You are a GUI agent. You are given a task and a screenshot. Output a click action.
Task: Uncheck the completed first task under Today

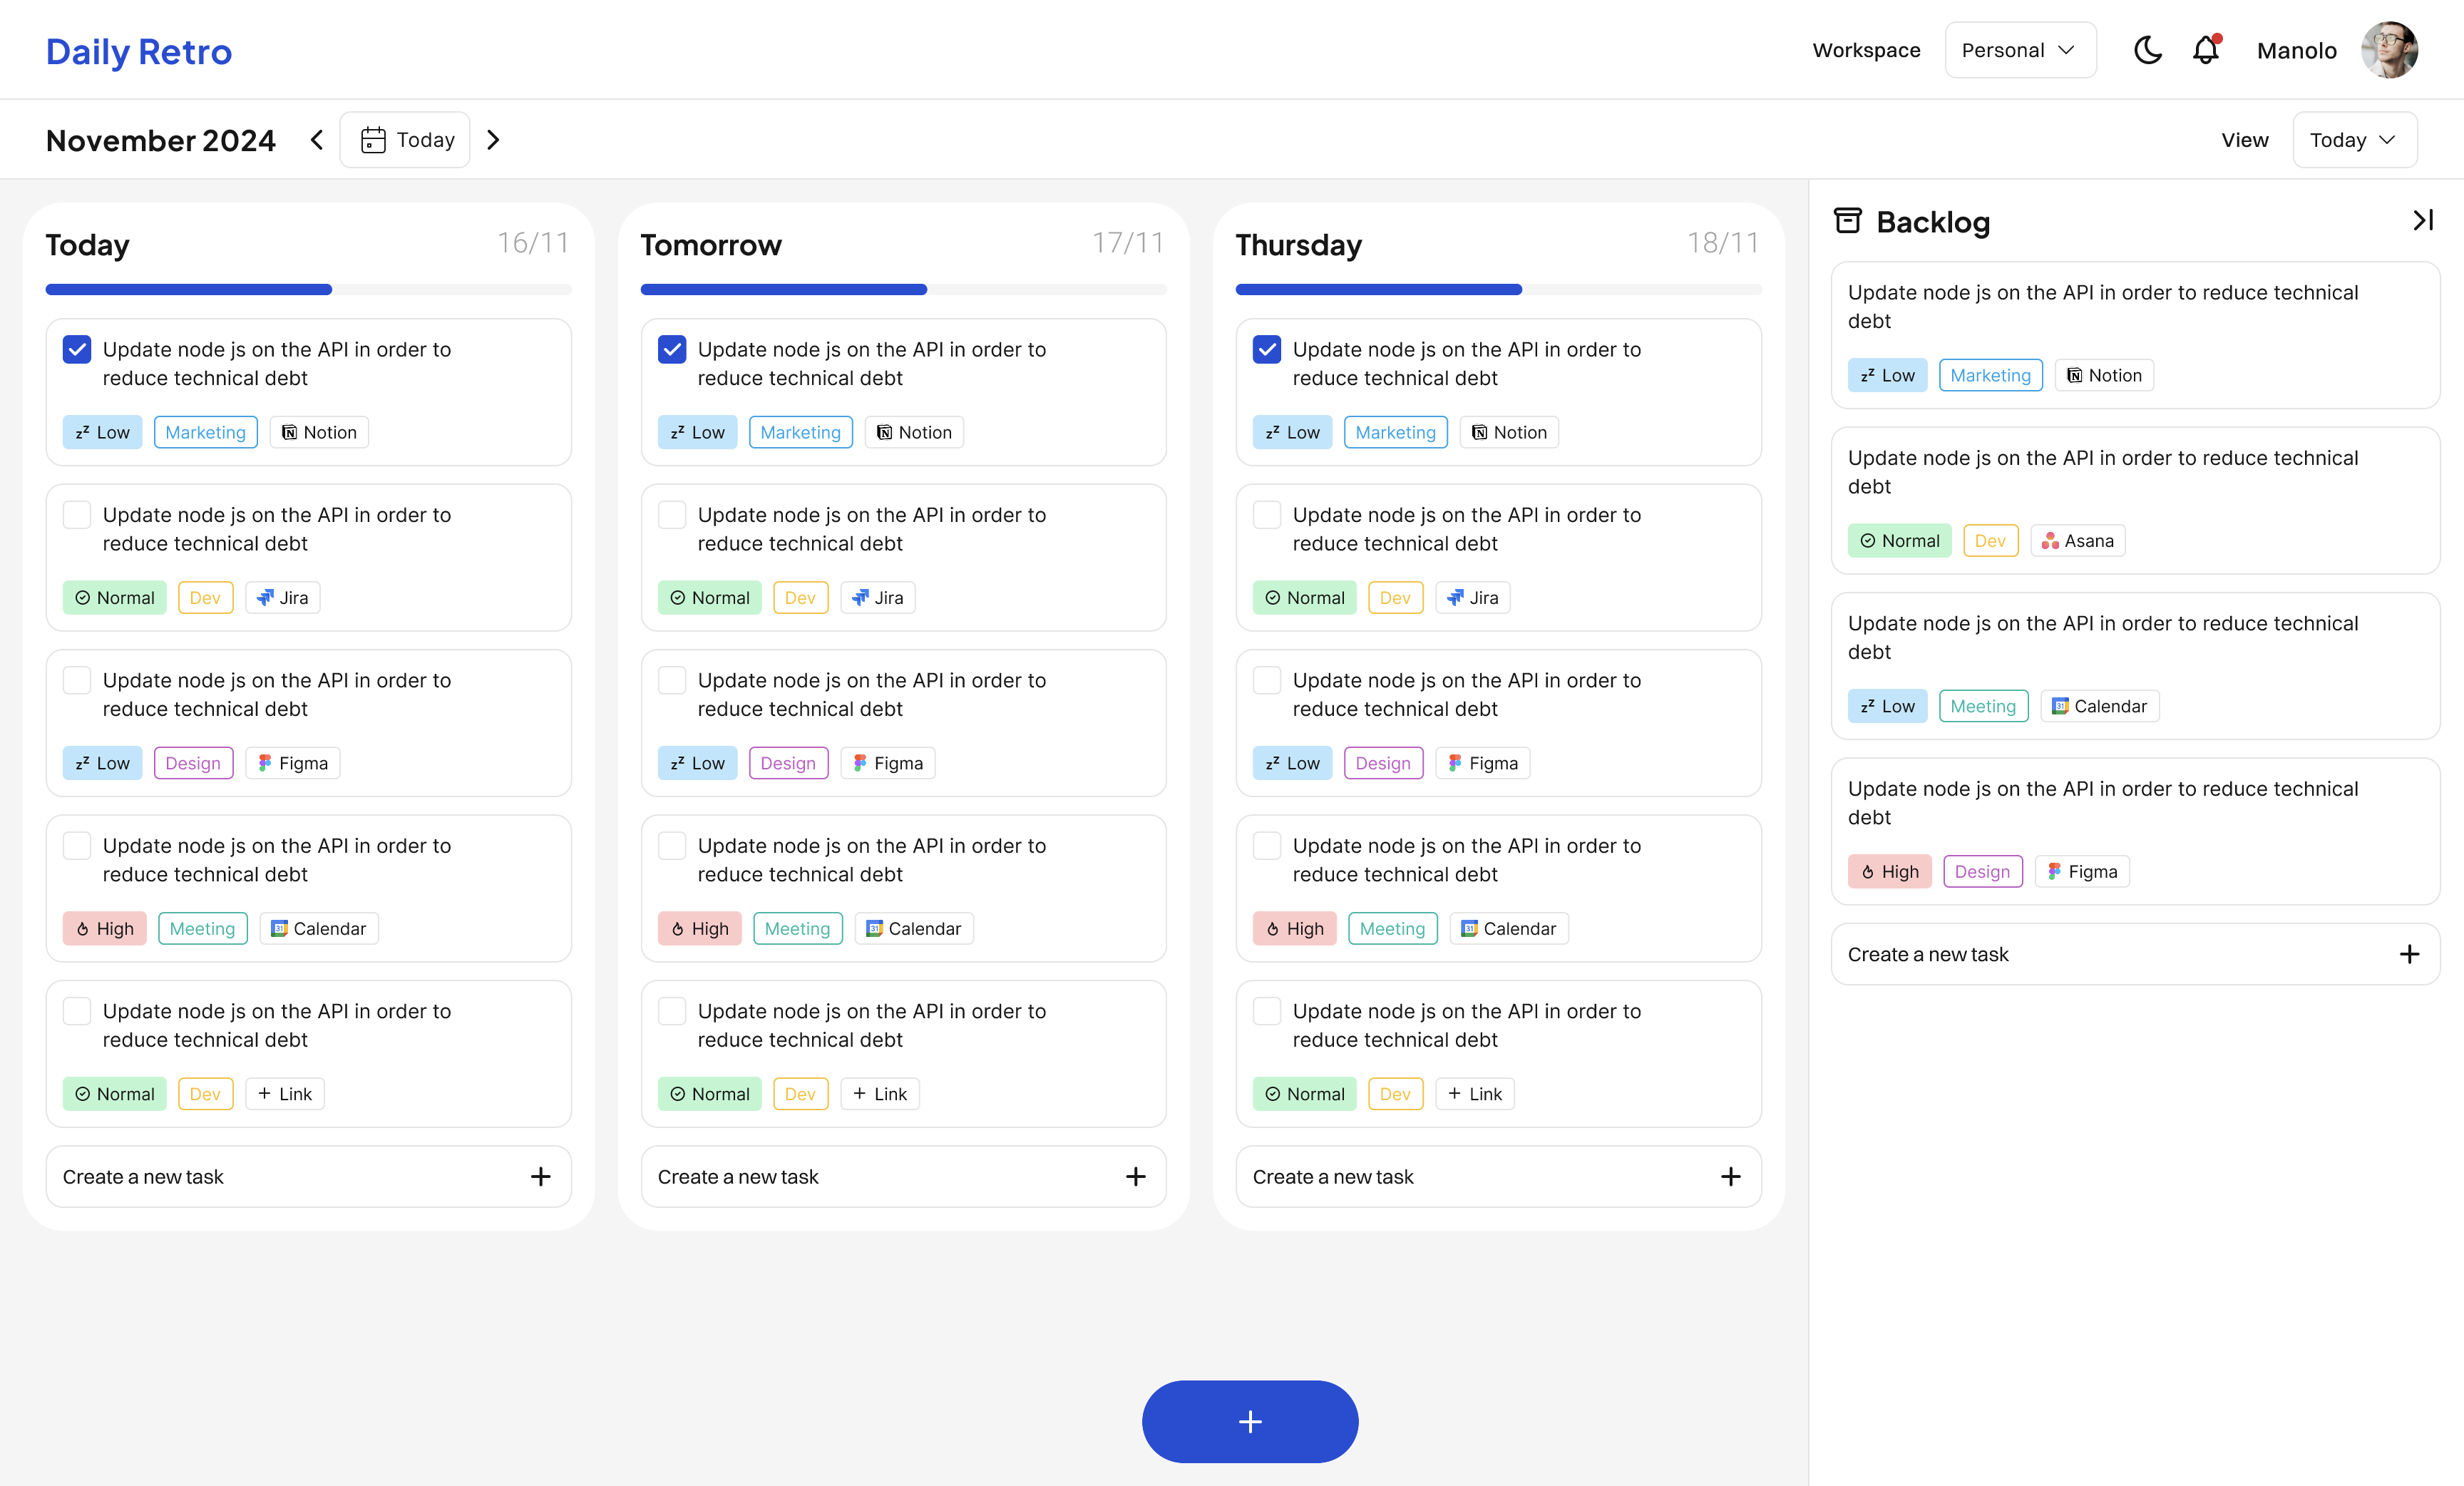(77, 349)
